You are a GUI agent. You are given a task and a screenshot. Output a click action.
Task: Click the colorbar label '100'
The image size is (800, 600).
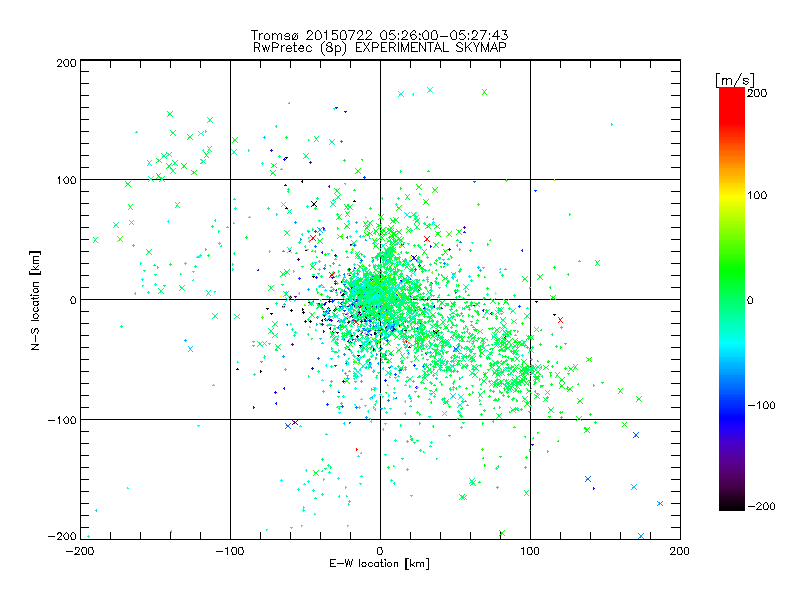click(x=757, y=195)
